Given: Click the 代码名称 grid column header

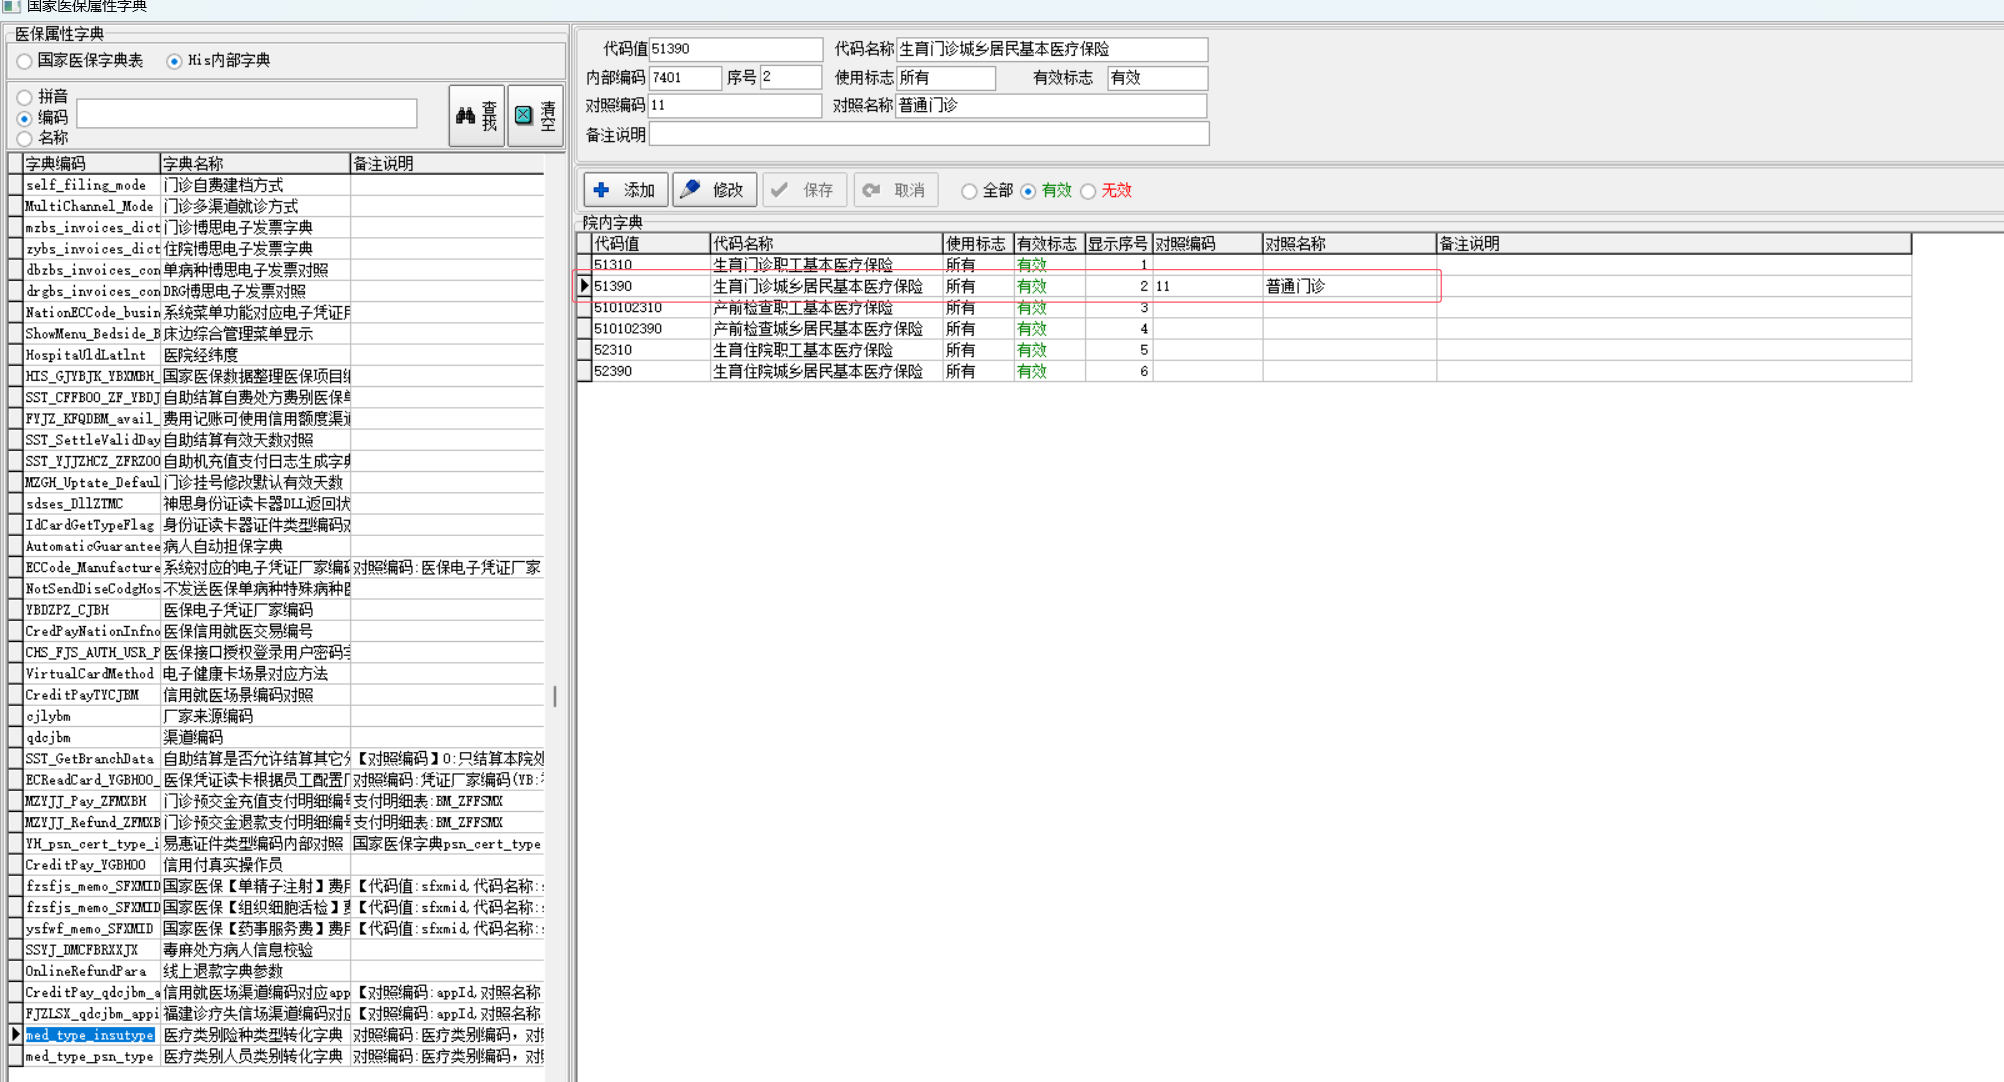Looking at the screenshot, I should (x=825, y=243).
